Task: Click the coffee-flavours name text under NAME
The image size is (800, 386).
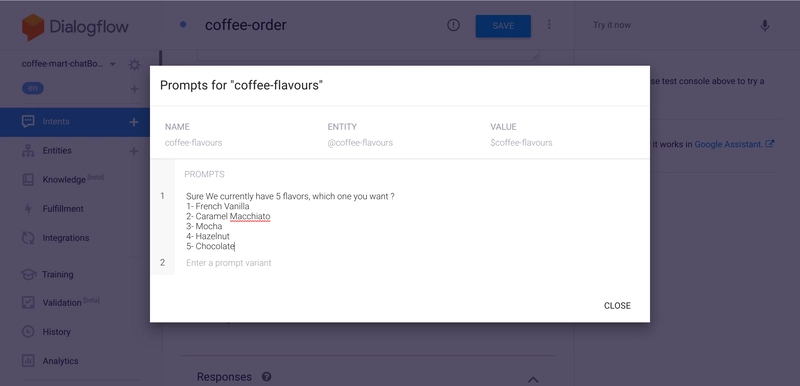Action: click(193, 143)
